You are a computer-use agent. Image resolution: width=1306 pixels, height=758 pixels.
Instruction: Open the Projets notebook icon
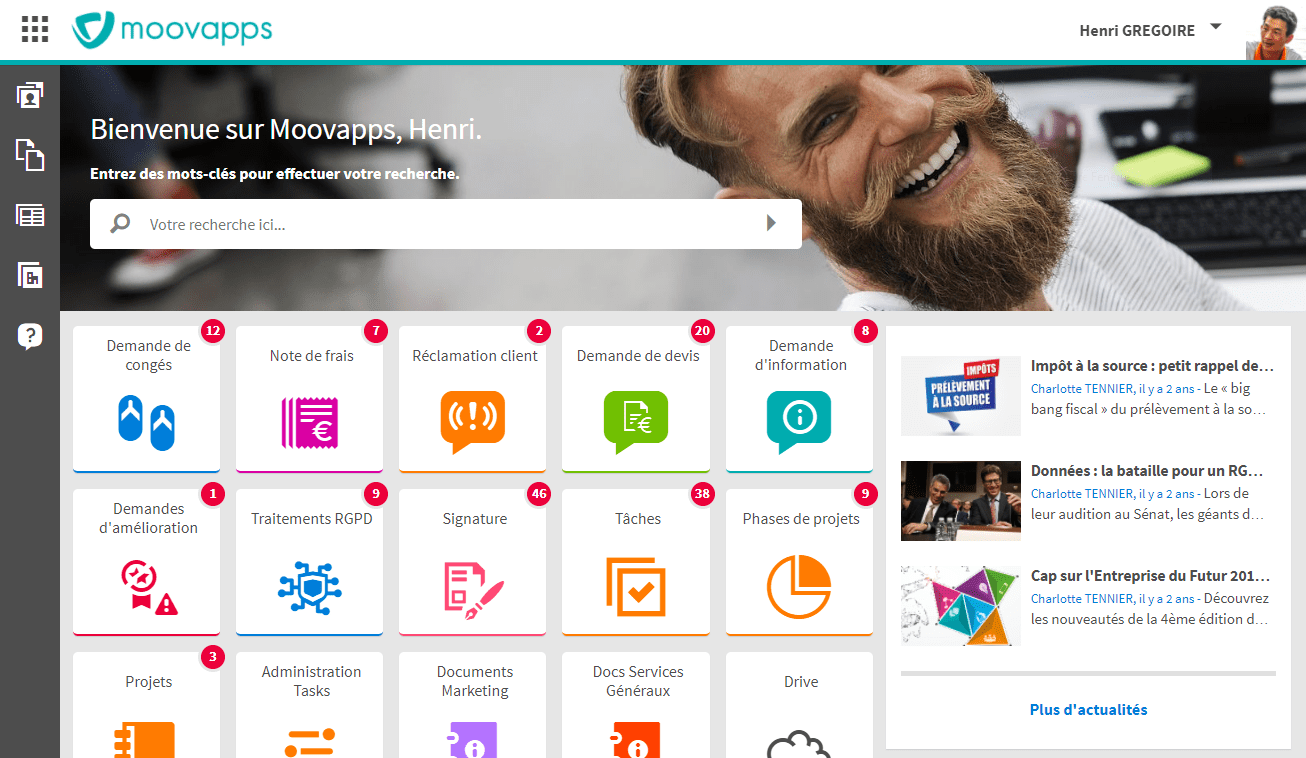pyautogui.click(x=146, y=739)
